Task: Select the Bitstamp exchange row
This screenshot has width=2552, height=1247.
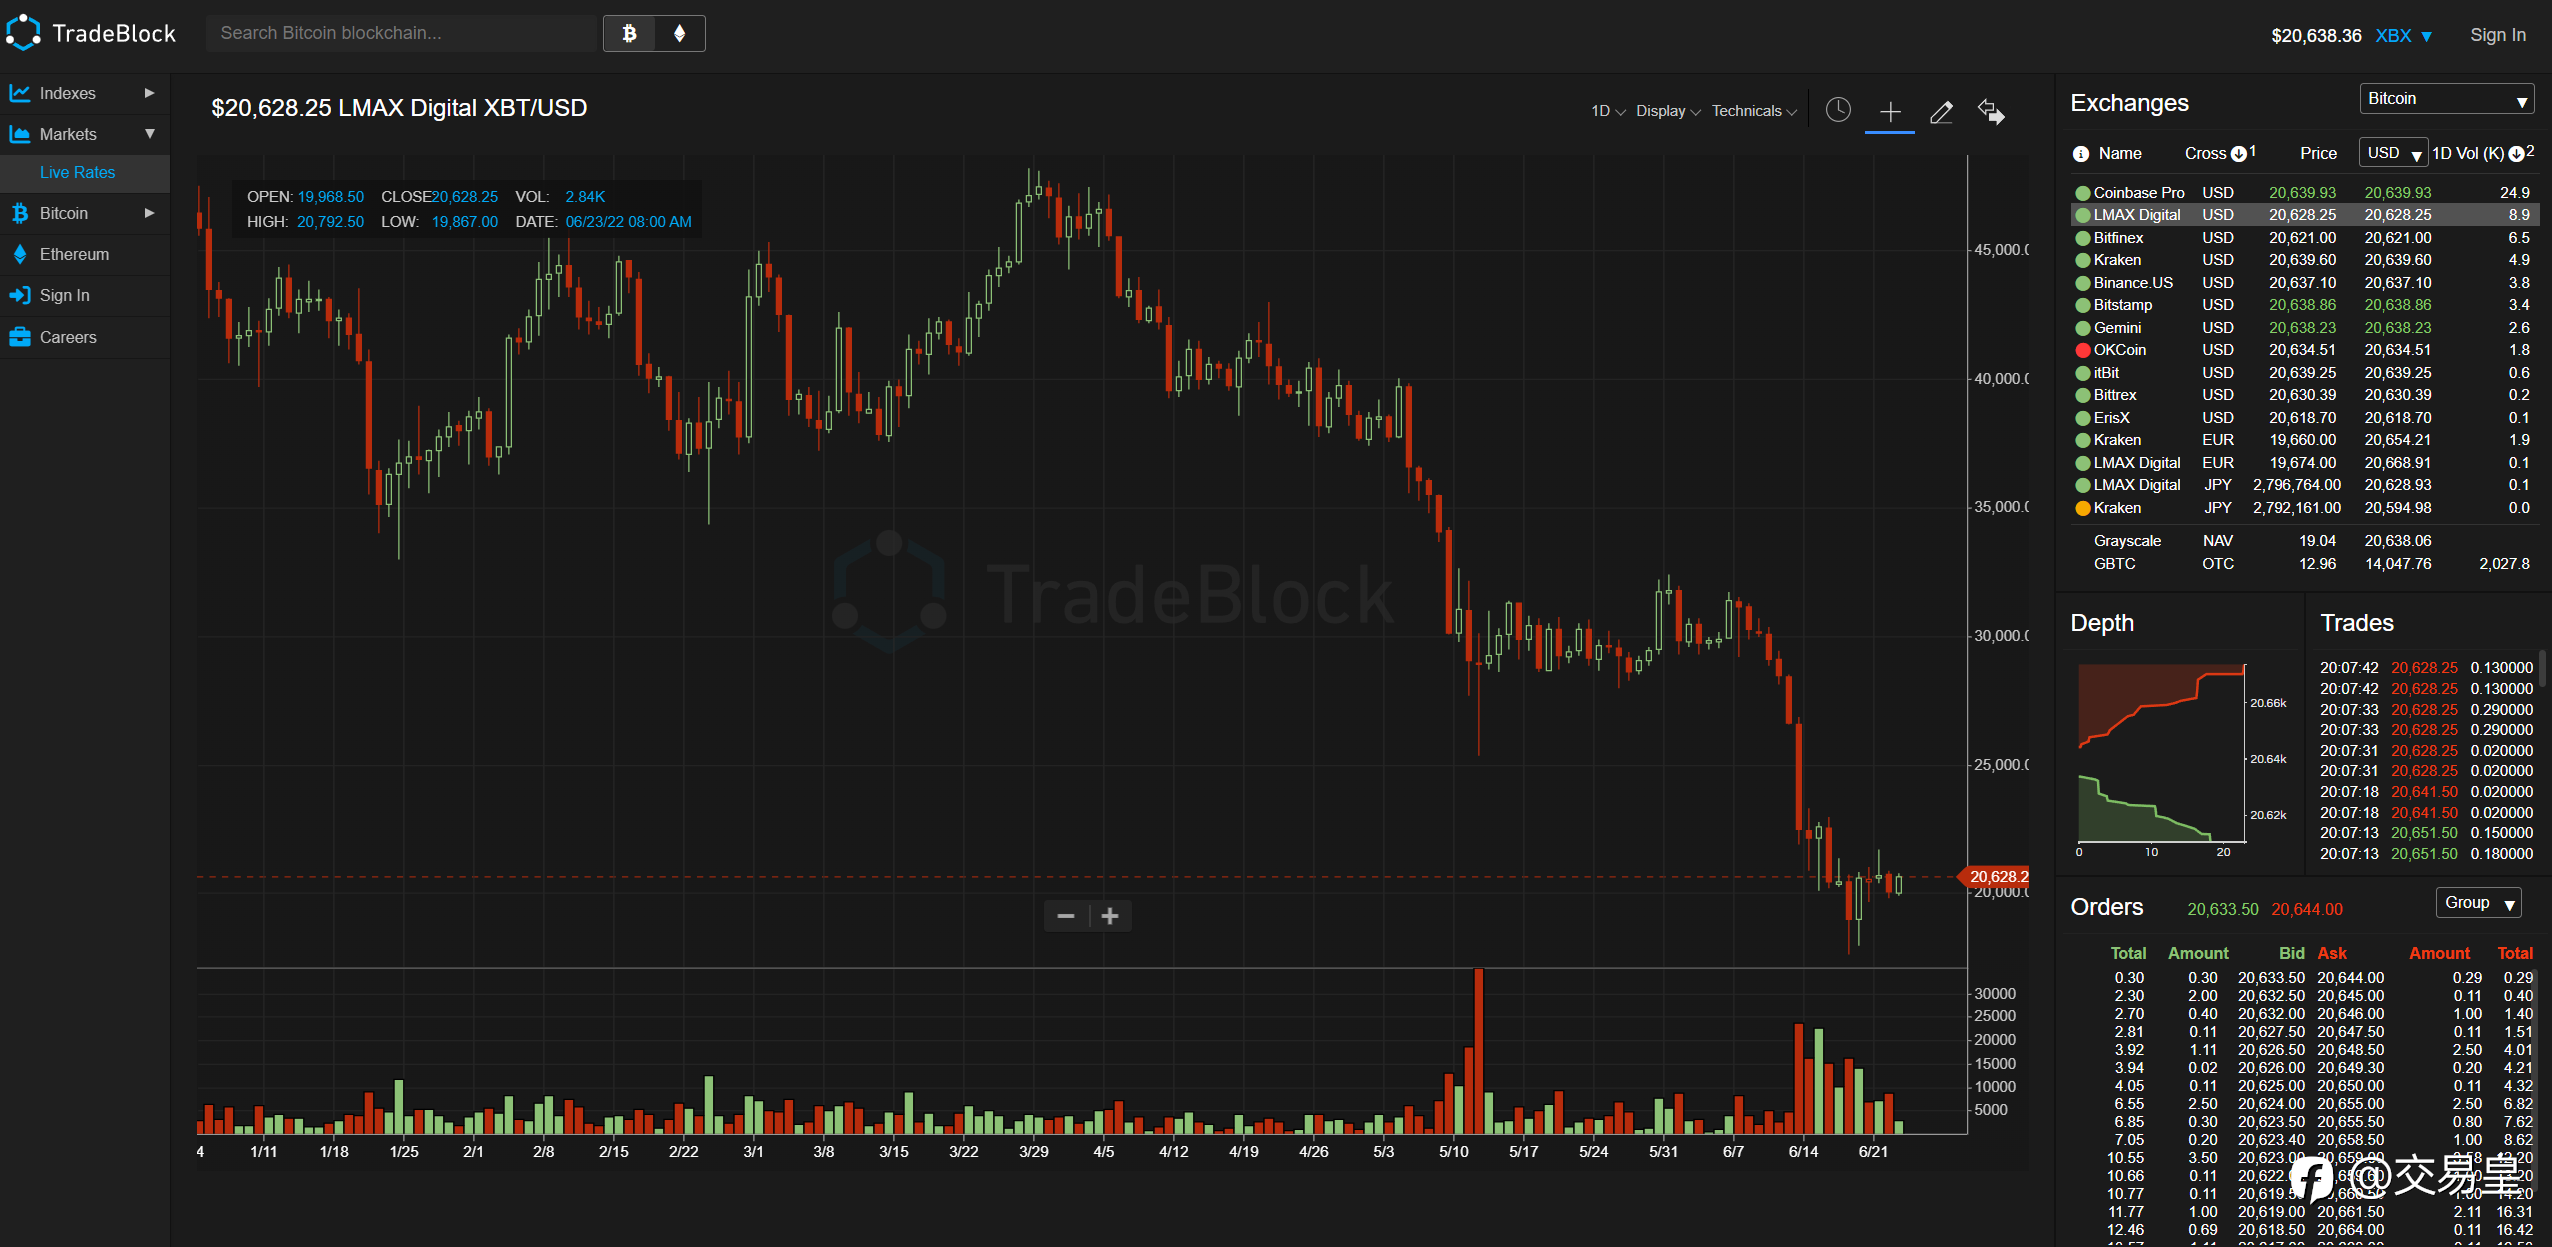Action: tap(2304, 305)
